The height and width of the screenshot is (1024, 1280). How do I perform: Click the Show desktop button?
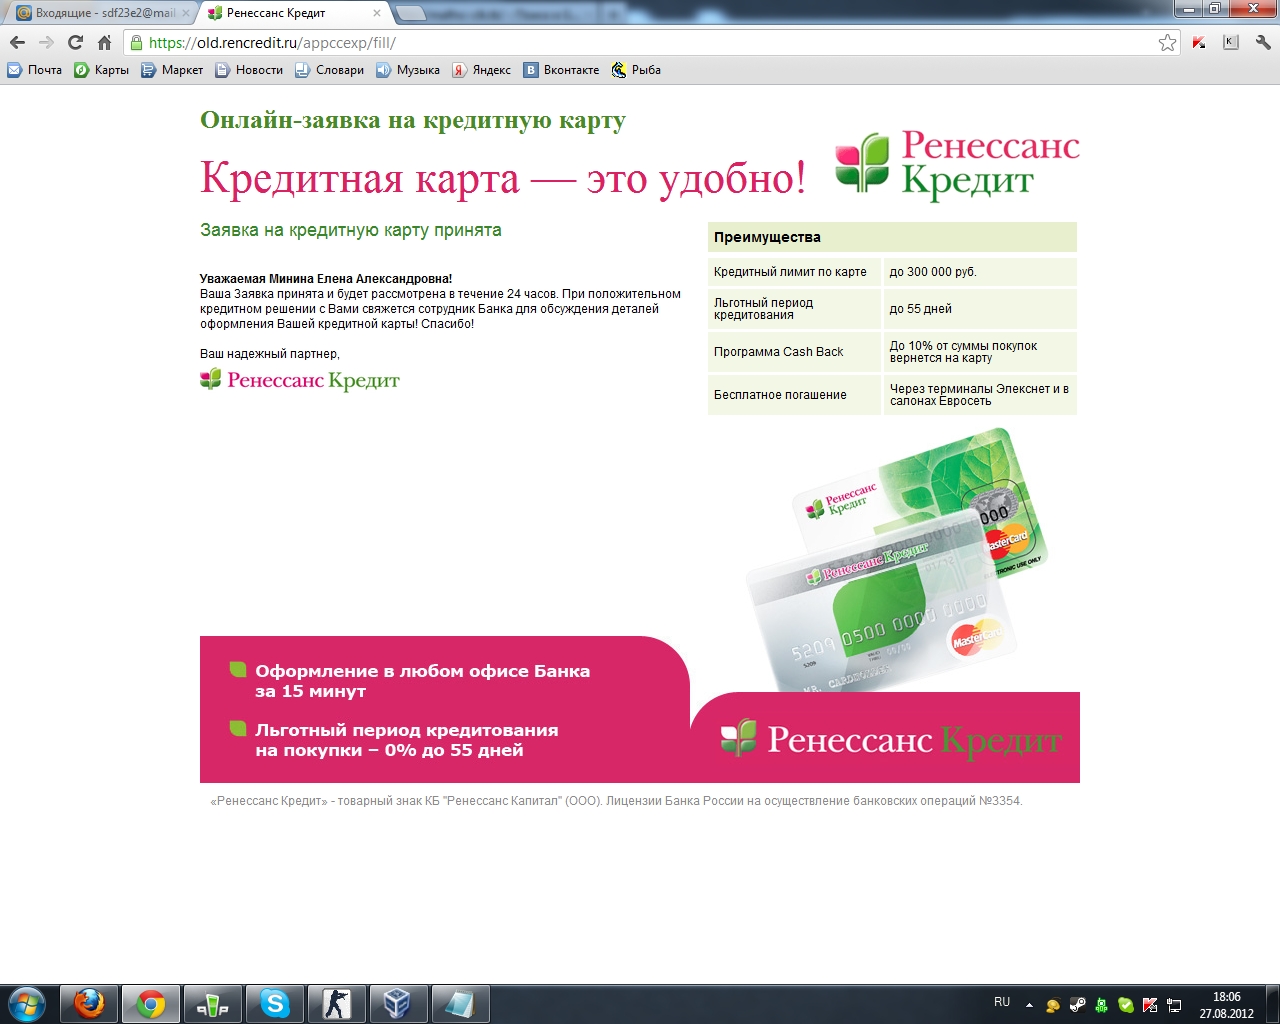[1273, 1004]
